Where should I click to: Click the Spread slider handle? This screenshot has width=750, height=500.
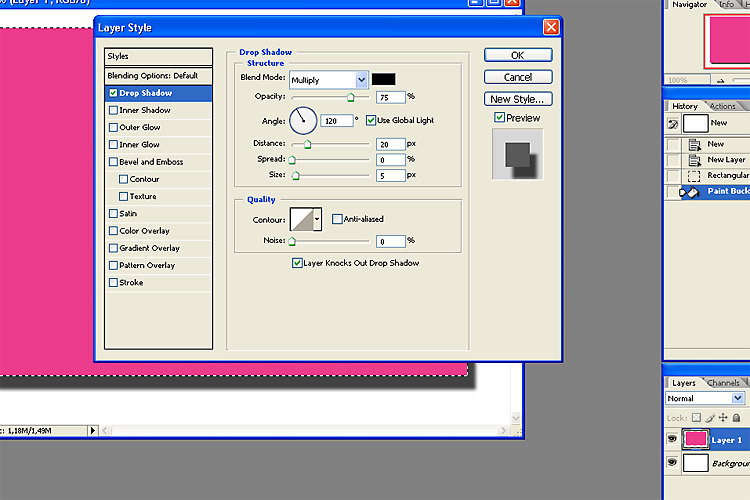point(292,159)
